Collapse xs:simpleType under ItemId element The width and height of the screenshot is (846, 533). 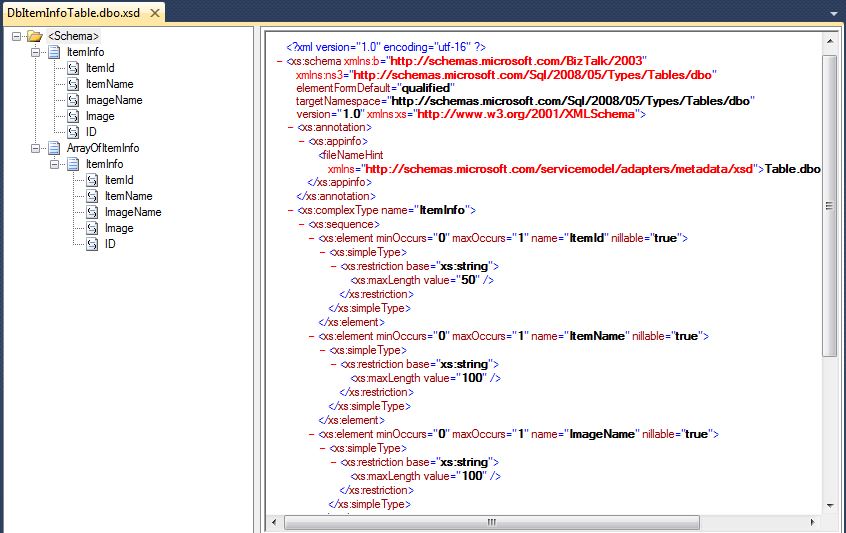pyautogui.click(x=323, y=252)
